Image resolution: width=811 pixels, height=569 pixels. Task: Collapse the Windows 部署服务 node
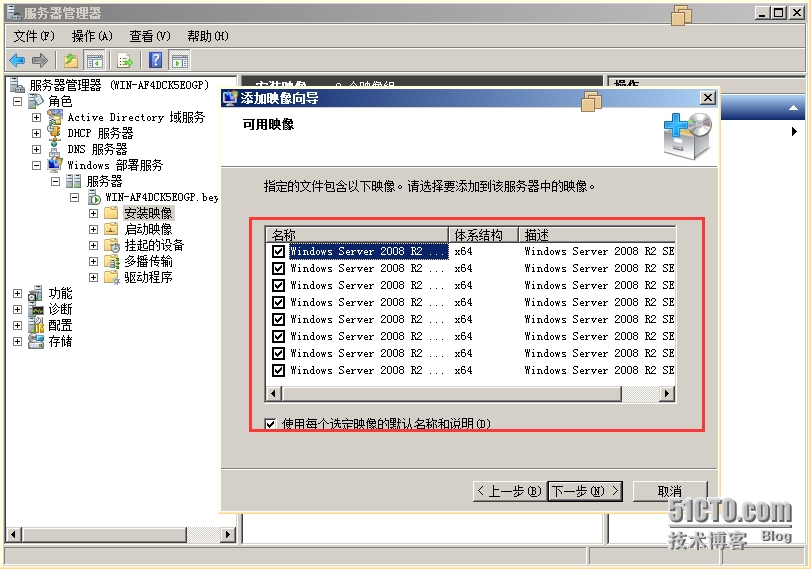pyautogui.click(x=36, y=166)
